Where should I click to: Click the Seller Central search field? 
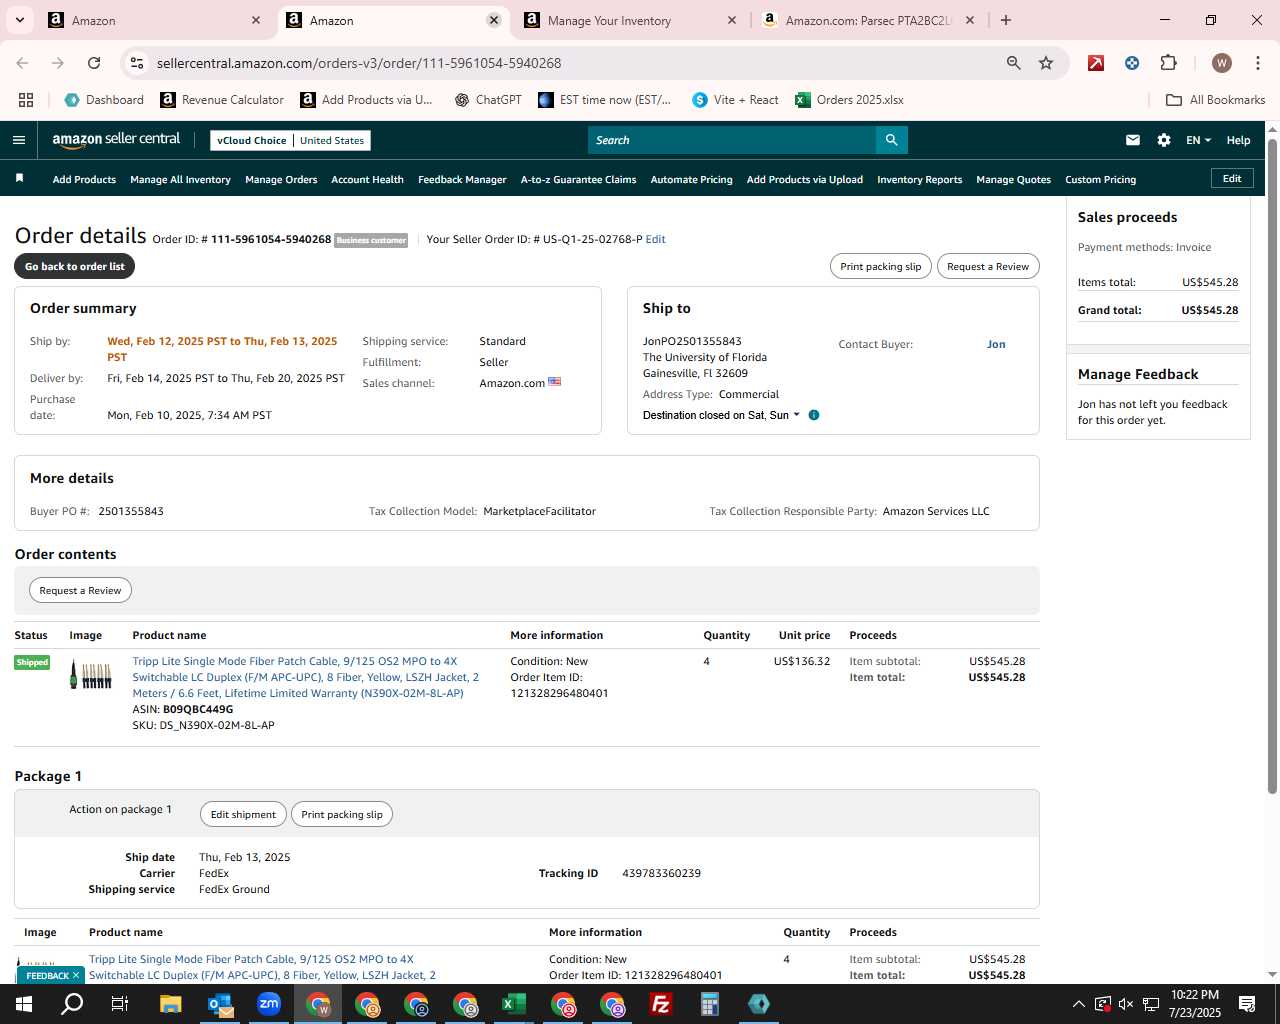[x=732, y=140]
